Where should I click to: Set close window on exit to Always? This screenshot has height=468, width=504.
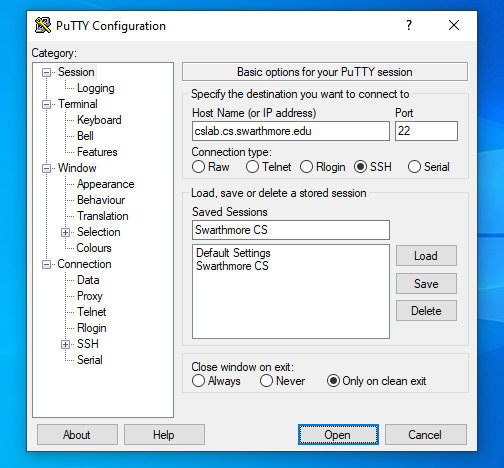(x=198, y=381)
